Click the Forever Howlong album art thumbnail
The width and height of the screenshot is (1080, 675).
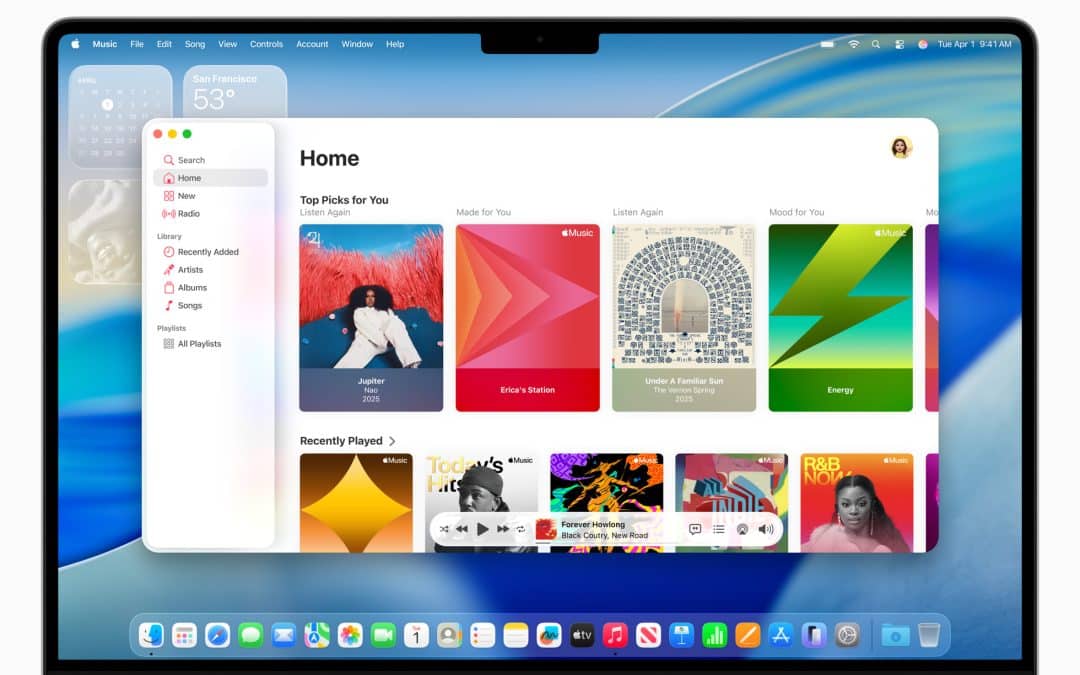point(546,529)
